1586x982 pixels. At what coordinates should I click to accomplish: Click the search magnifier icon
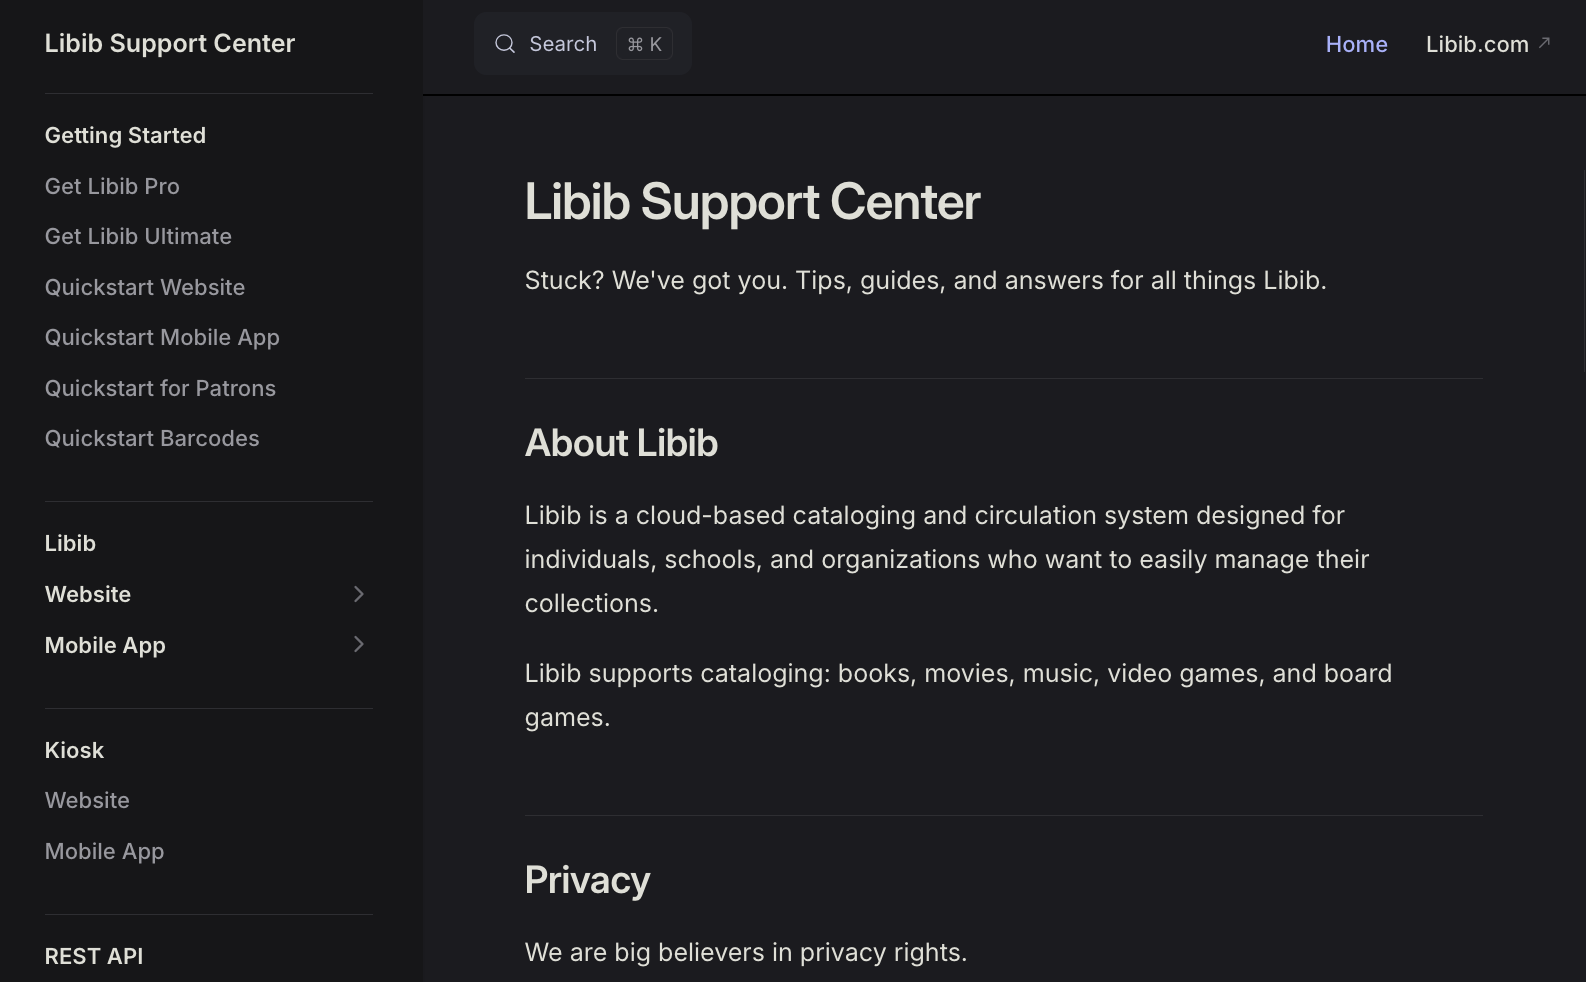505,44
